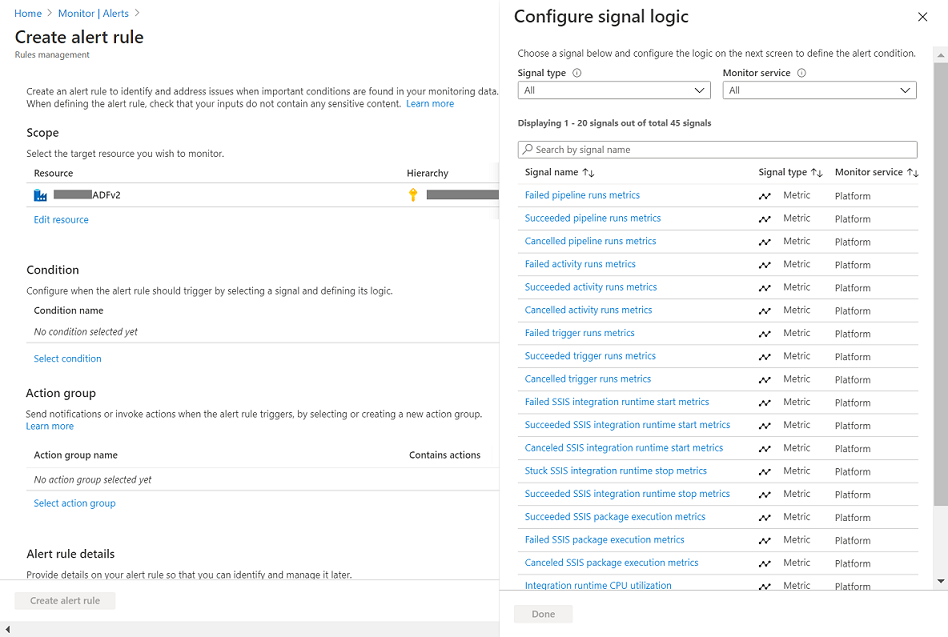Click the chart icon beside Stuck SSIS integration runtime stop metrics

(x=765, y=471)
